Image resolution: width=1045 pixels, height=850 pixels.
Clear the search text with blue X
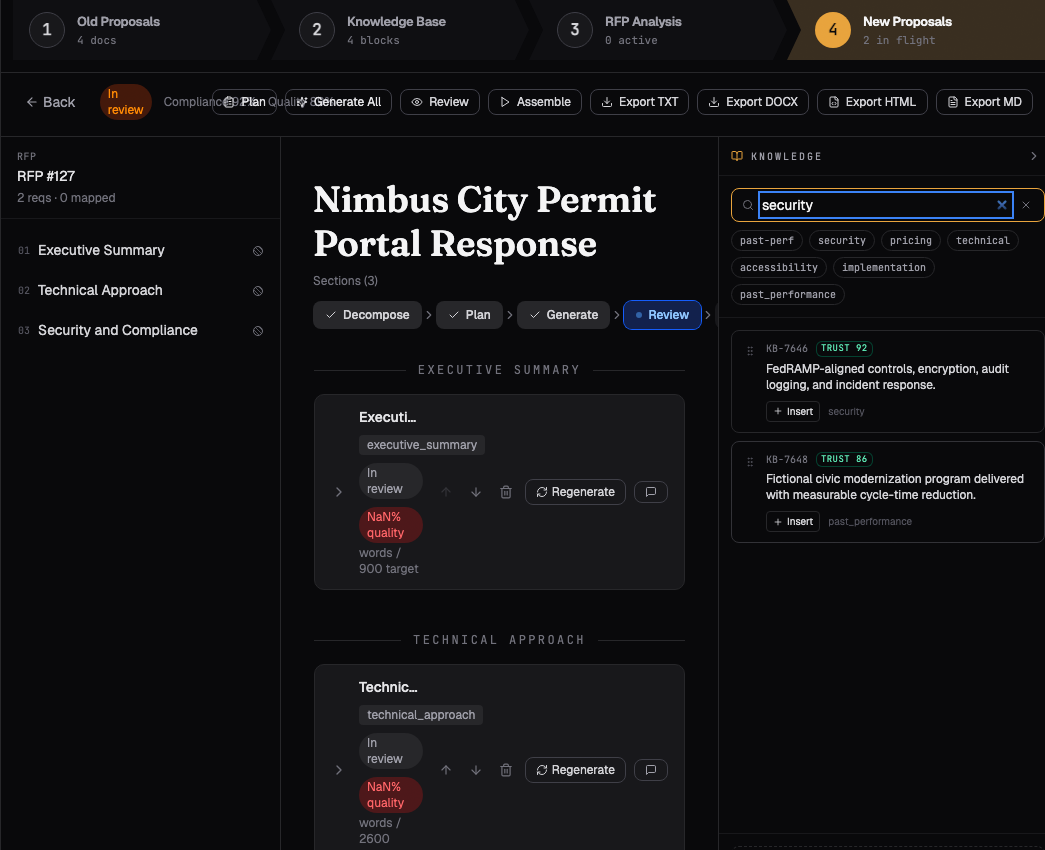pos(1002,205)
